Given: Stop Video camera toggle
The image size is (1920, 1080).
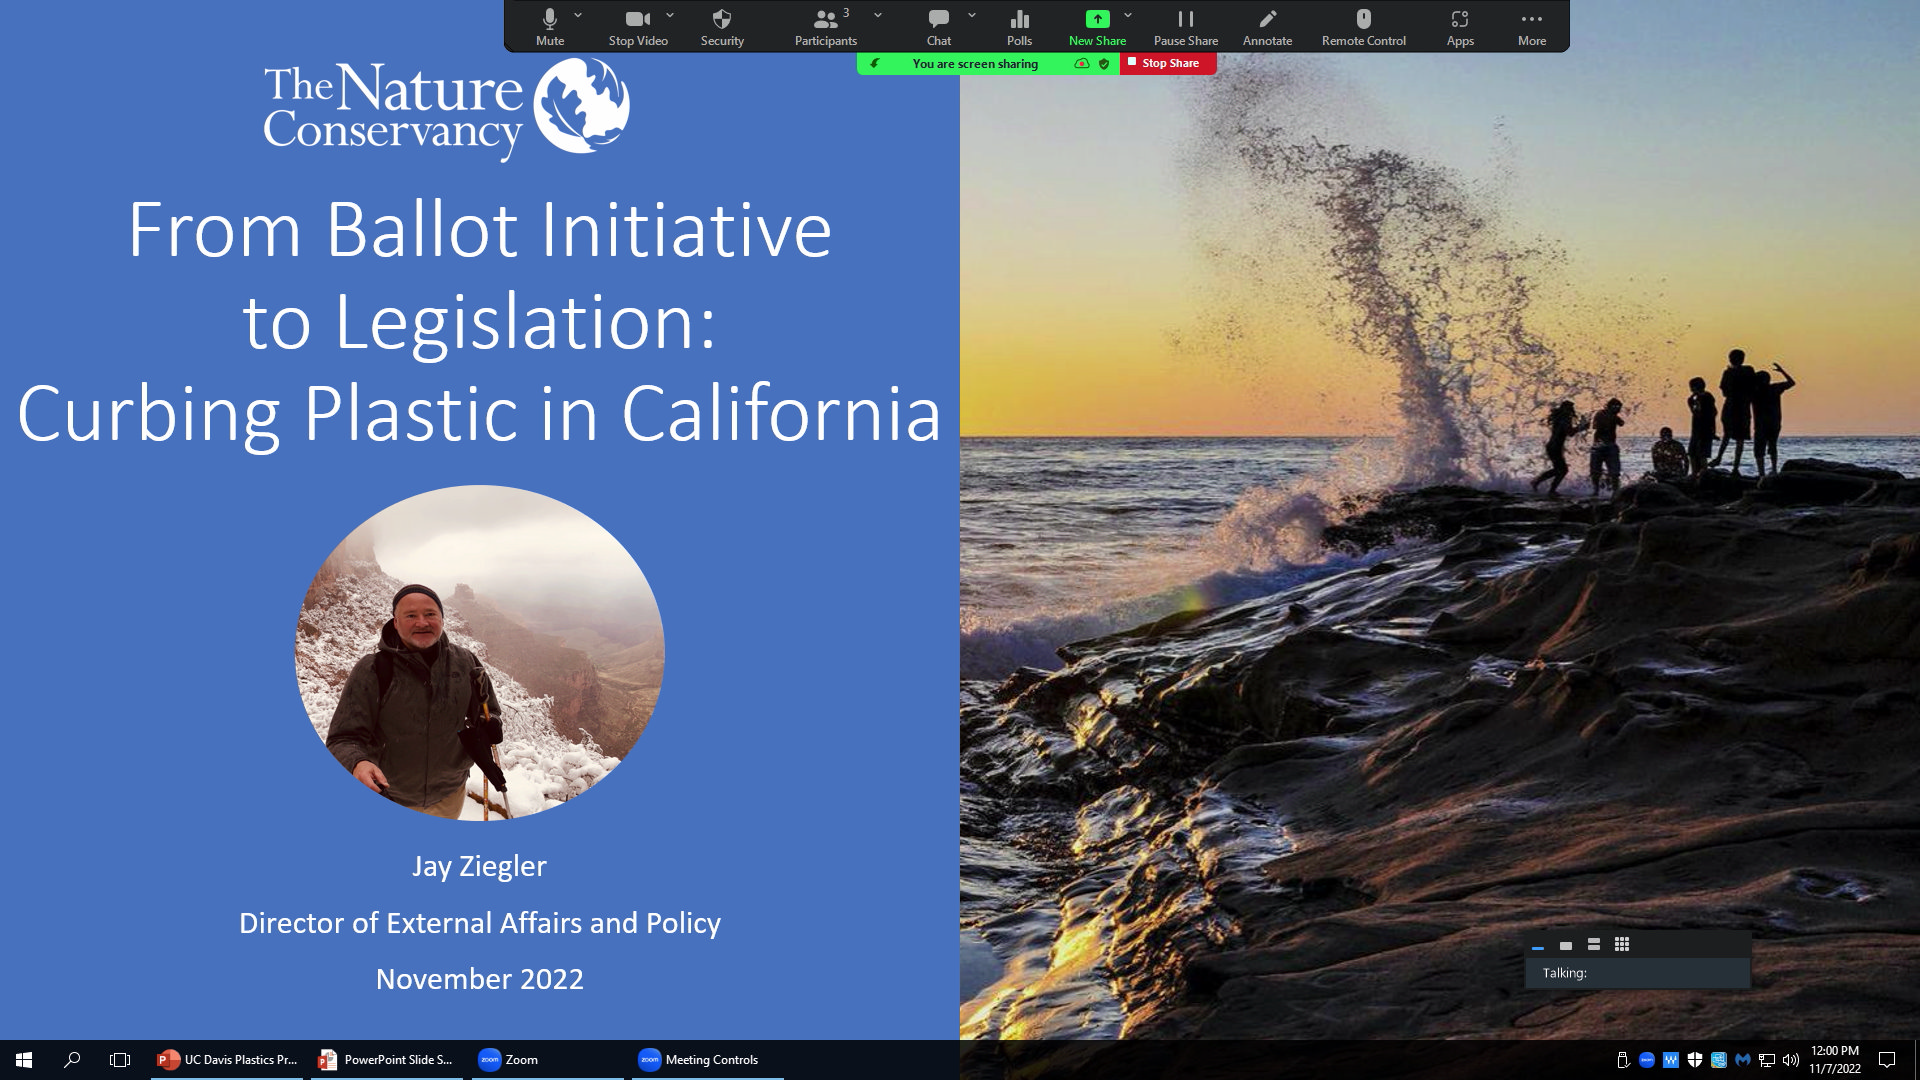Looking at the screenshot, I should pos(637,26).
